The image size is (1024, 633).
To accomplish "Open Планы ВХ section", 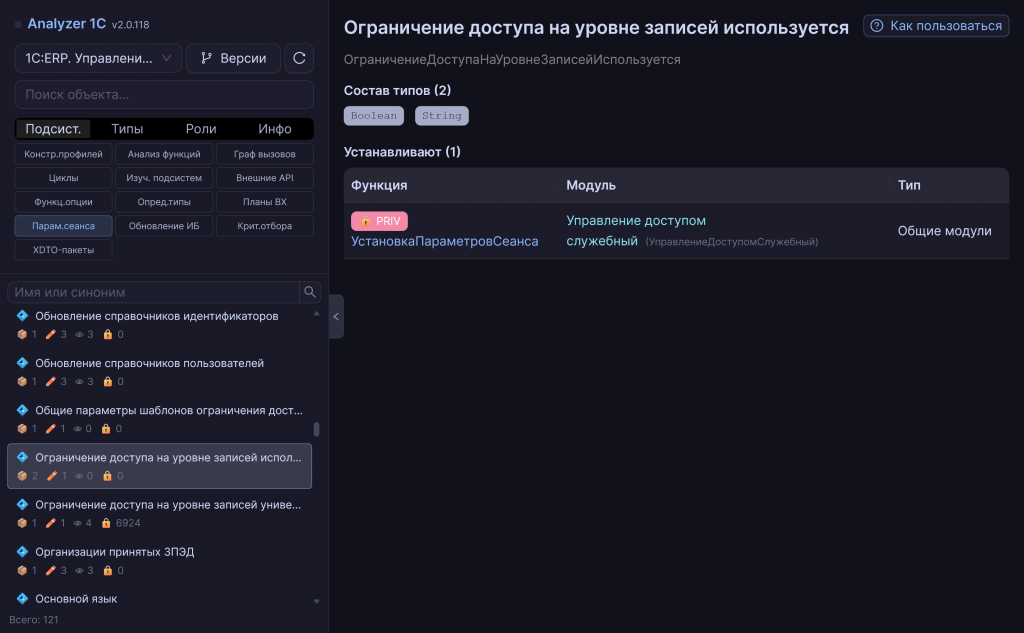I will click(264, 202).
